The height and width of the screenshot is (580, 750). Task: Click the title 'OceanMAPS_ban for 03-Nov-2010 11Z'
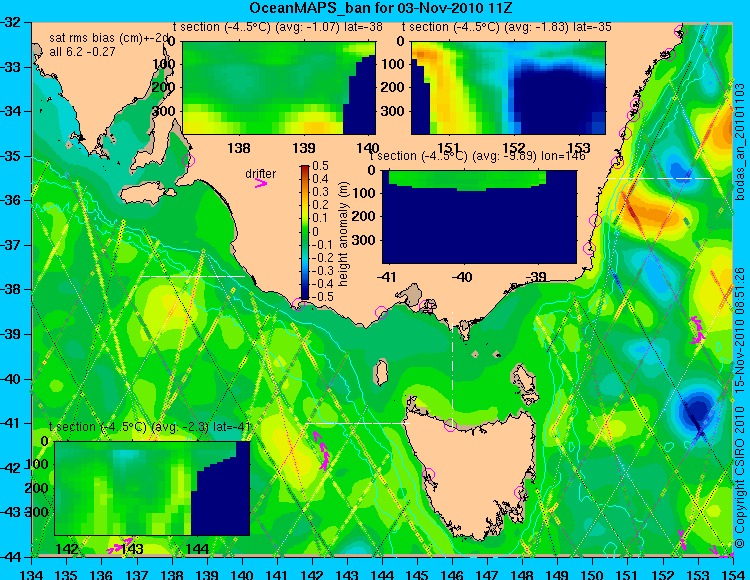pyautogui.click(x=381, y=8)
